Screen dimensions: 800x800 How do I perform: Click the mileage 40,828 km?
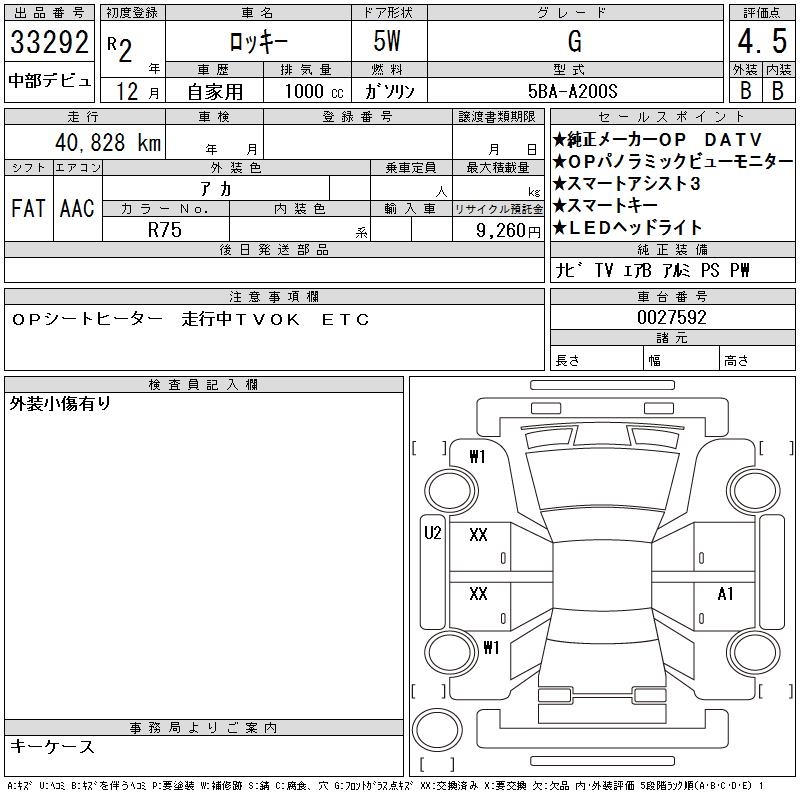108,143
